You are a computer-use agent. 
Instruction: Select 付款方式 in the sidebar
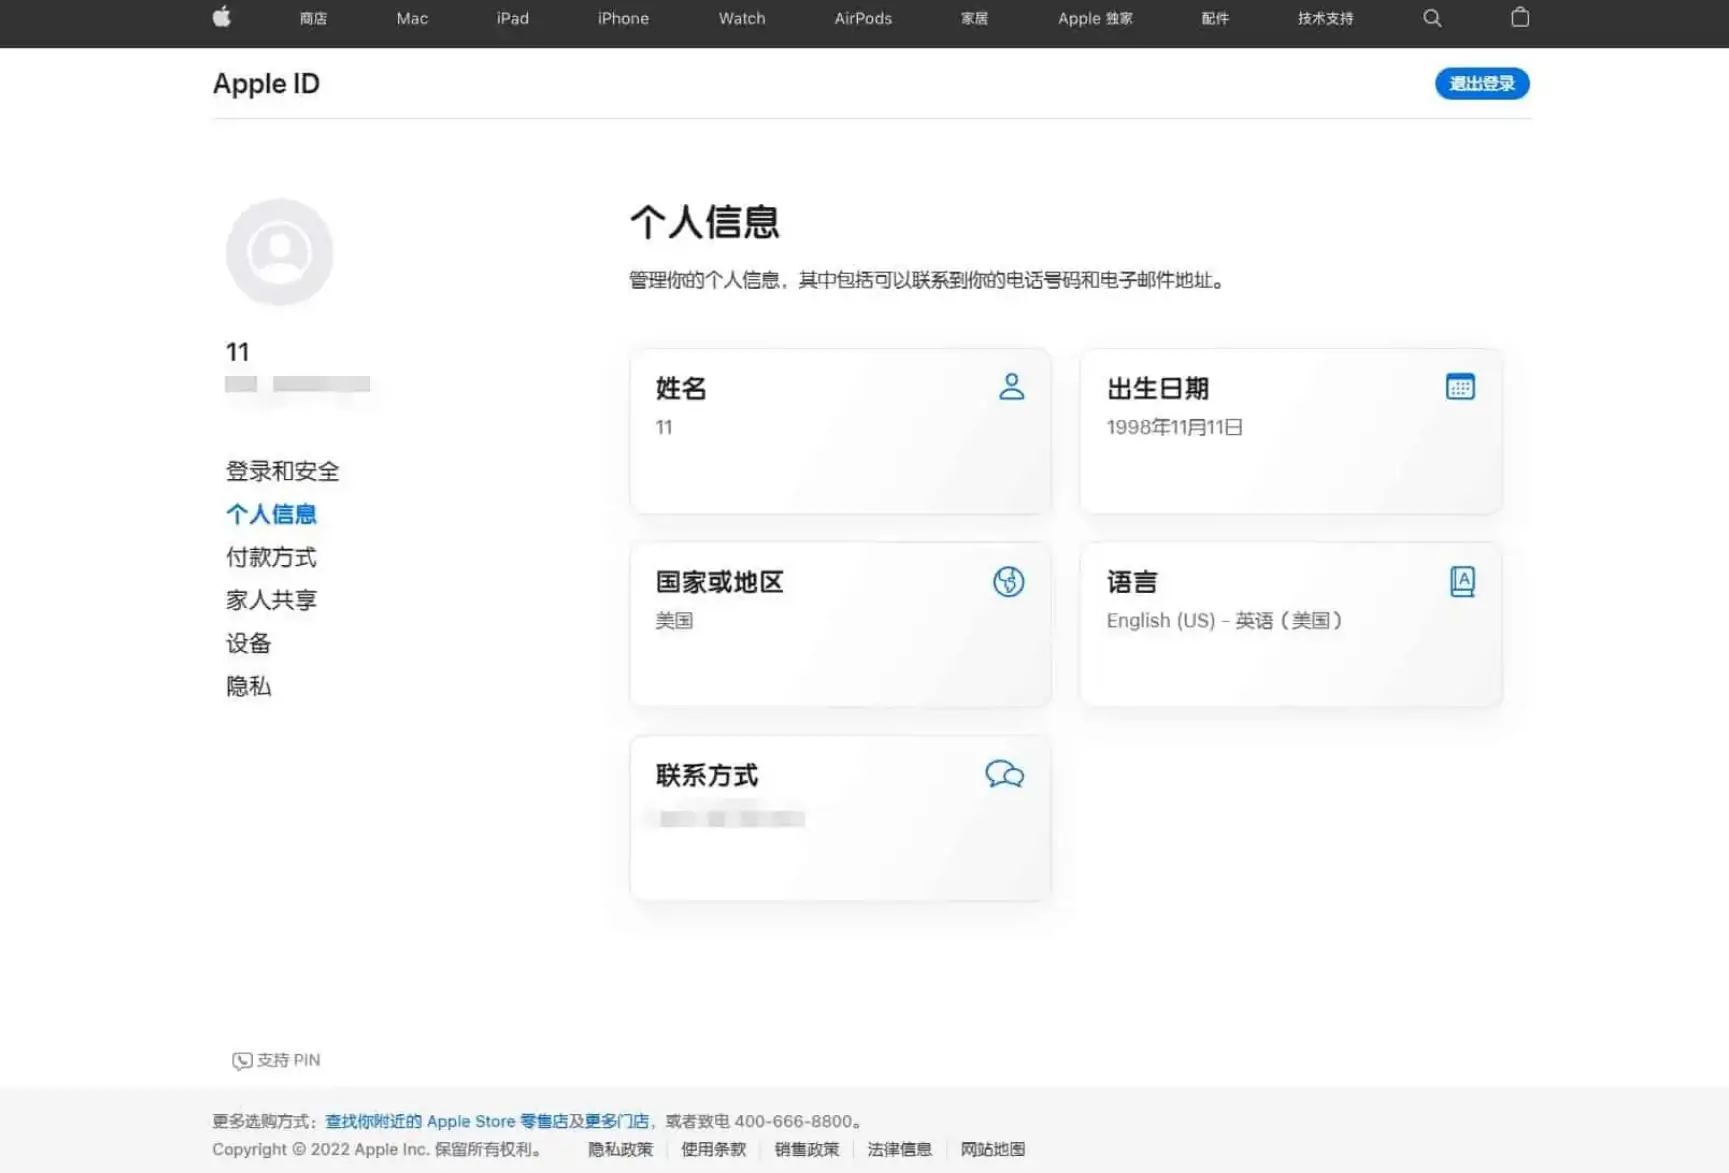coord(271,557)
